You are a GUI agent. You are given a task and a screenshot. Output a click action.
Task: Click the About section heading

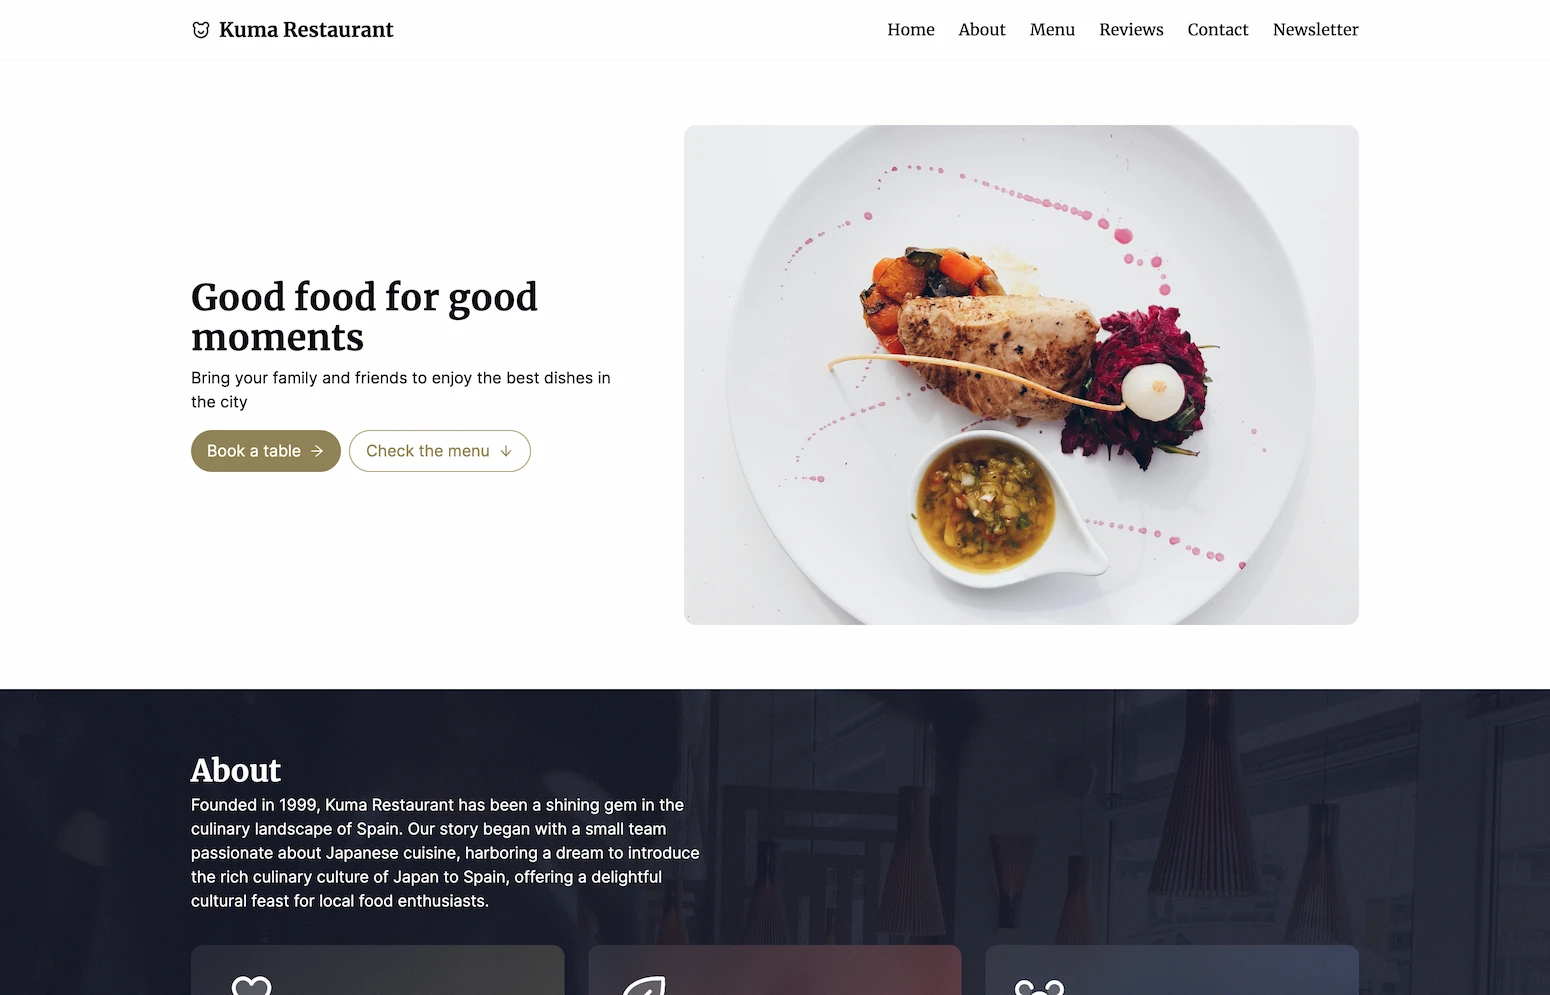click(x=236, y=770)
